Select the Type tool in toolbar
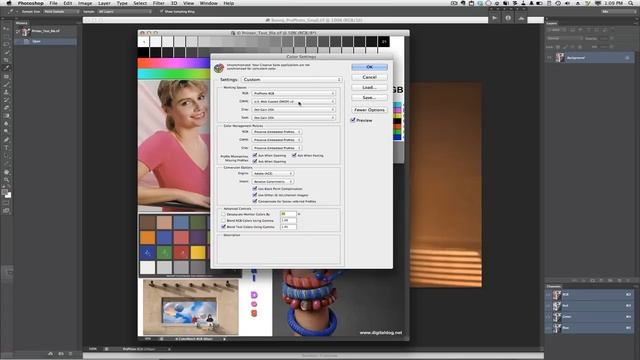The height and width of the screenshot is (360, 640). coord(6,148)
